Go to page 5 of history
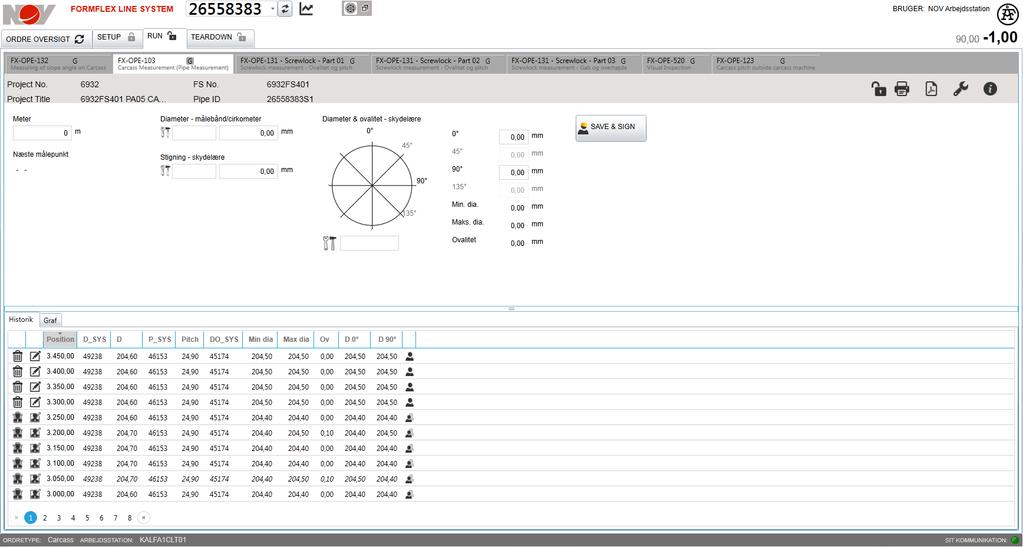The height and width of the screenshot is (547, 1023). click(87, 518)
